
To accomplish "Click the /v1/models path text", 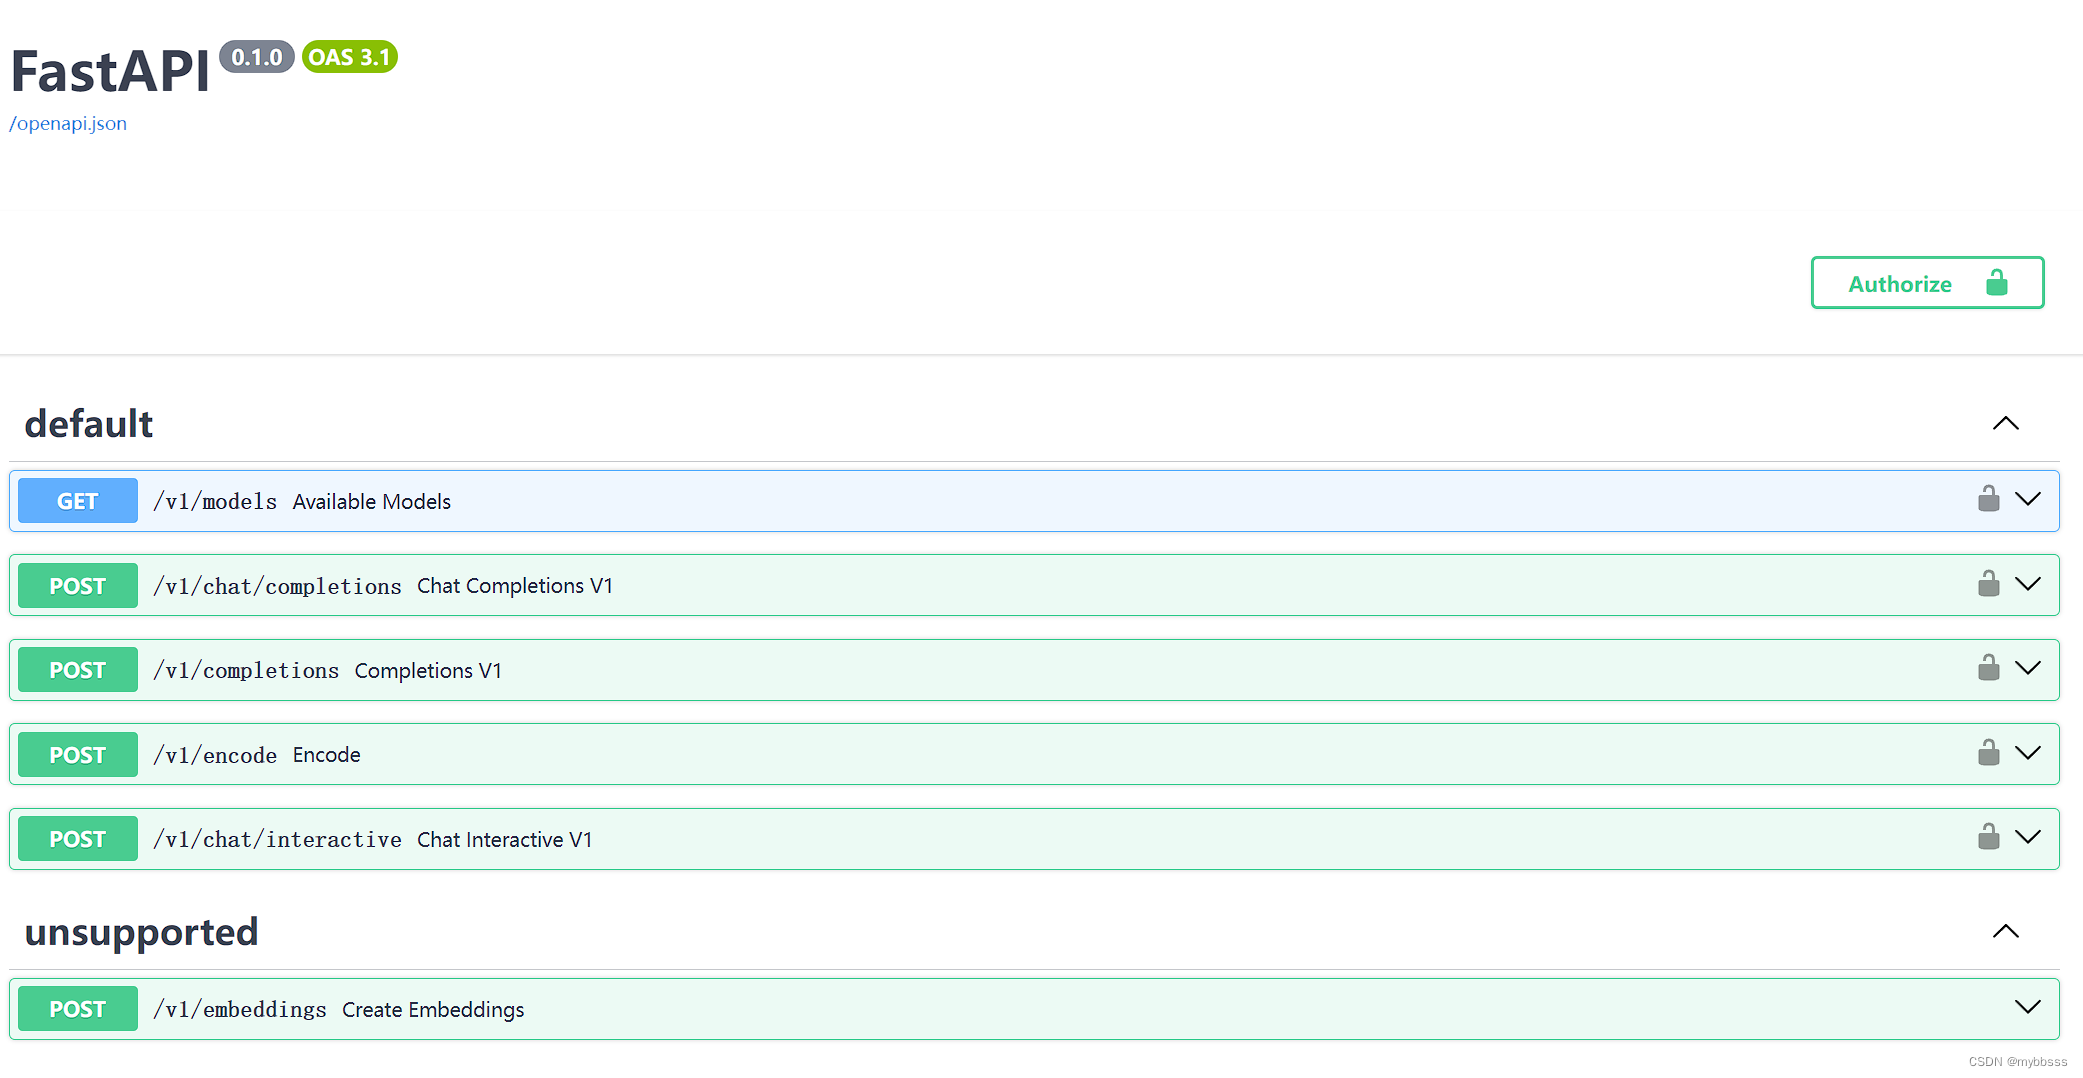I will [215, 501].
